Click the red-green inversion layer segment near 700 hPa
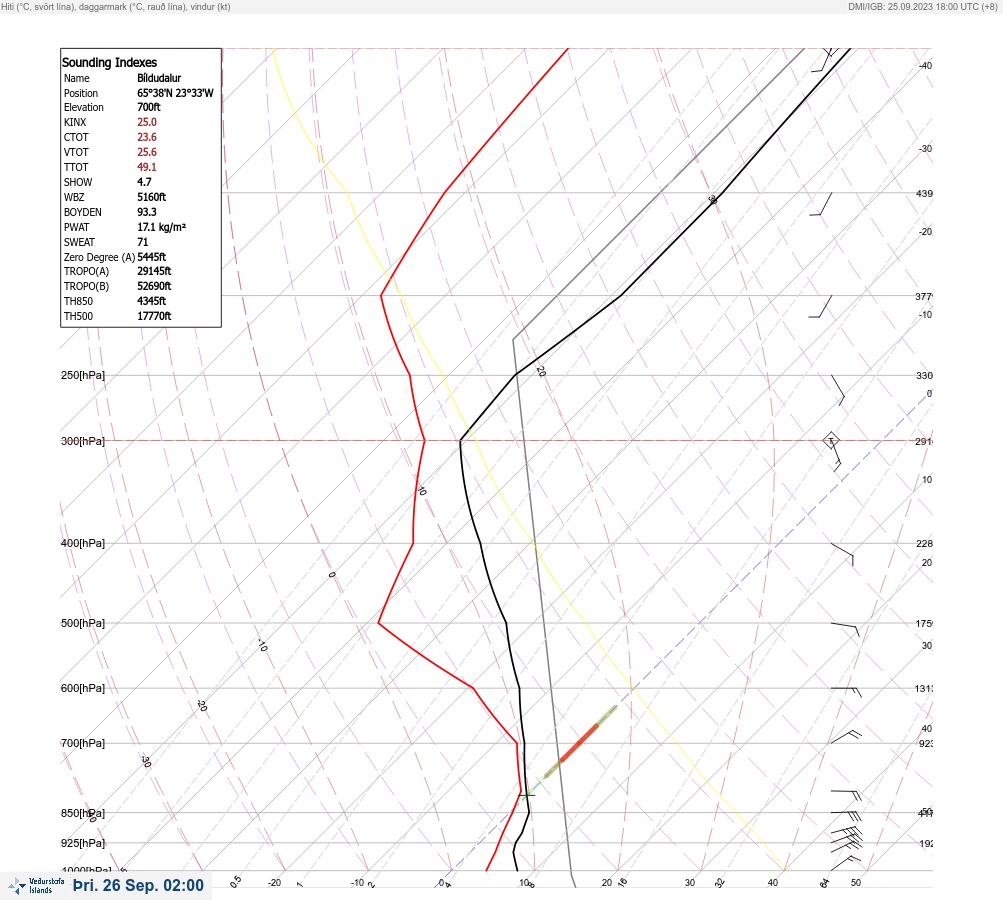1003x900 pixels. click(580, 743)
